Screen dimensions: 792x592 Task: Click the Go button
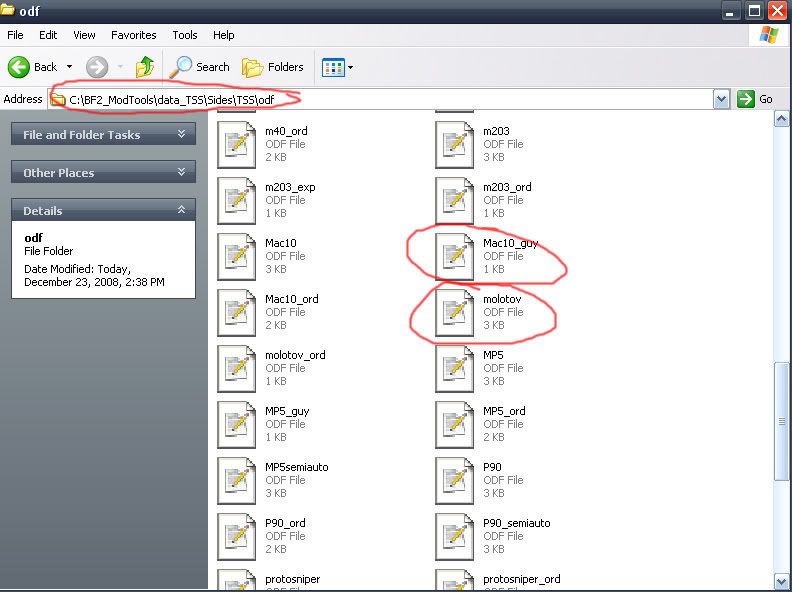(x=755, y=99)
